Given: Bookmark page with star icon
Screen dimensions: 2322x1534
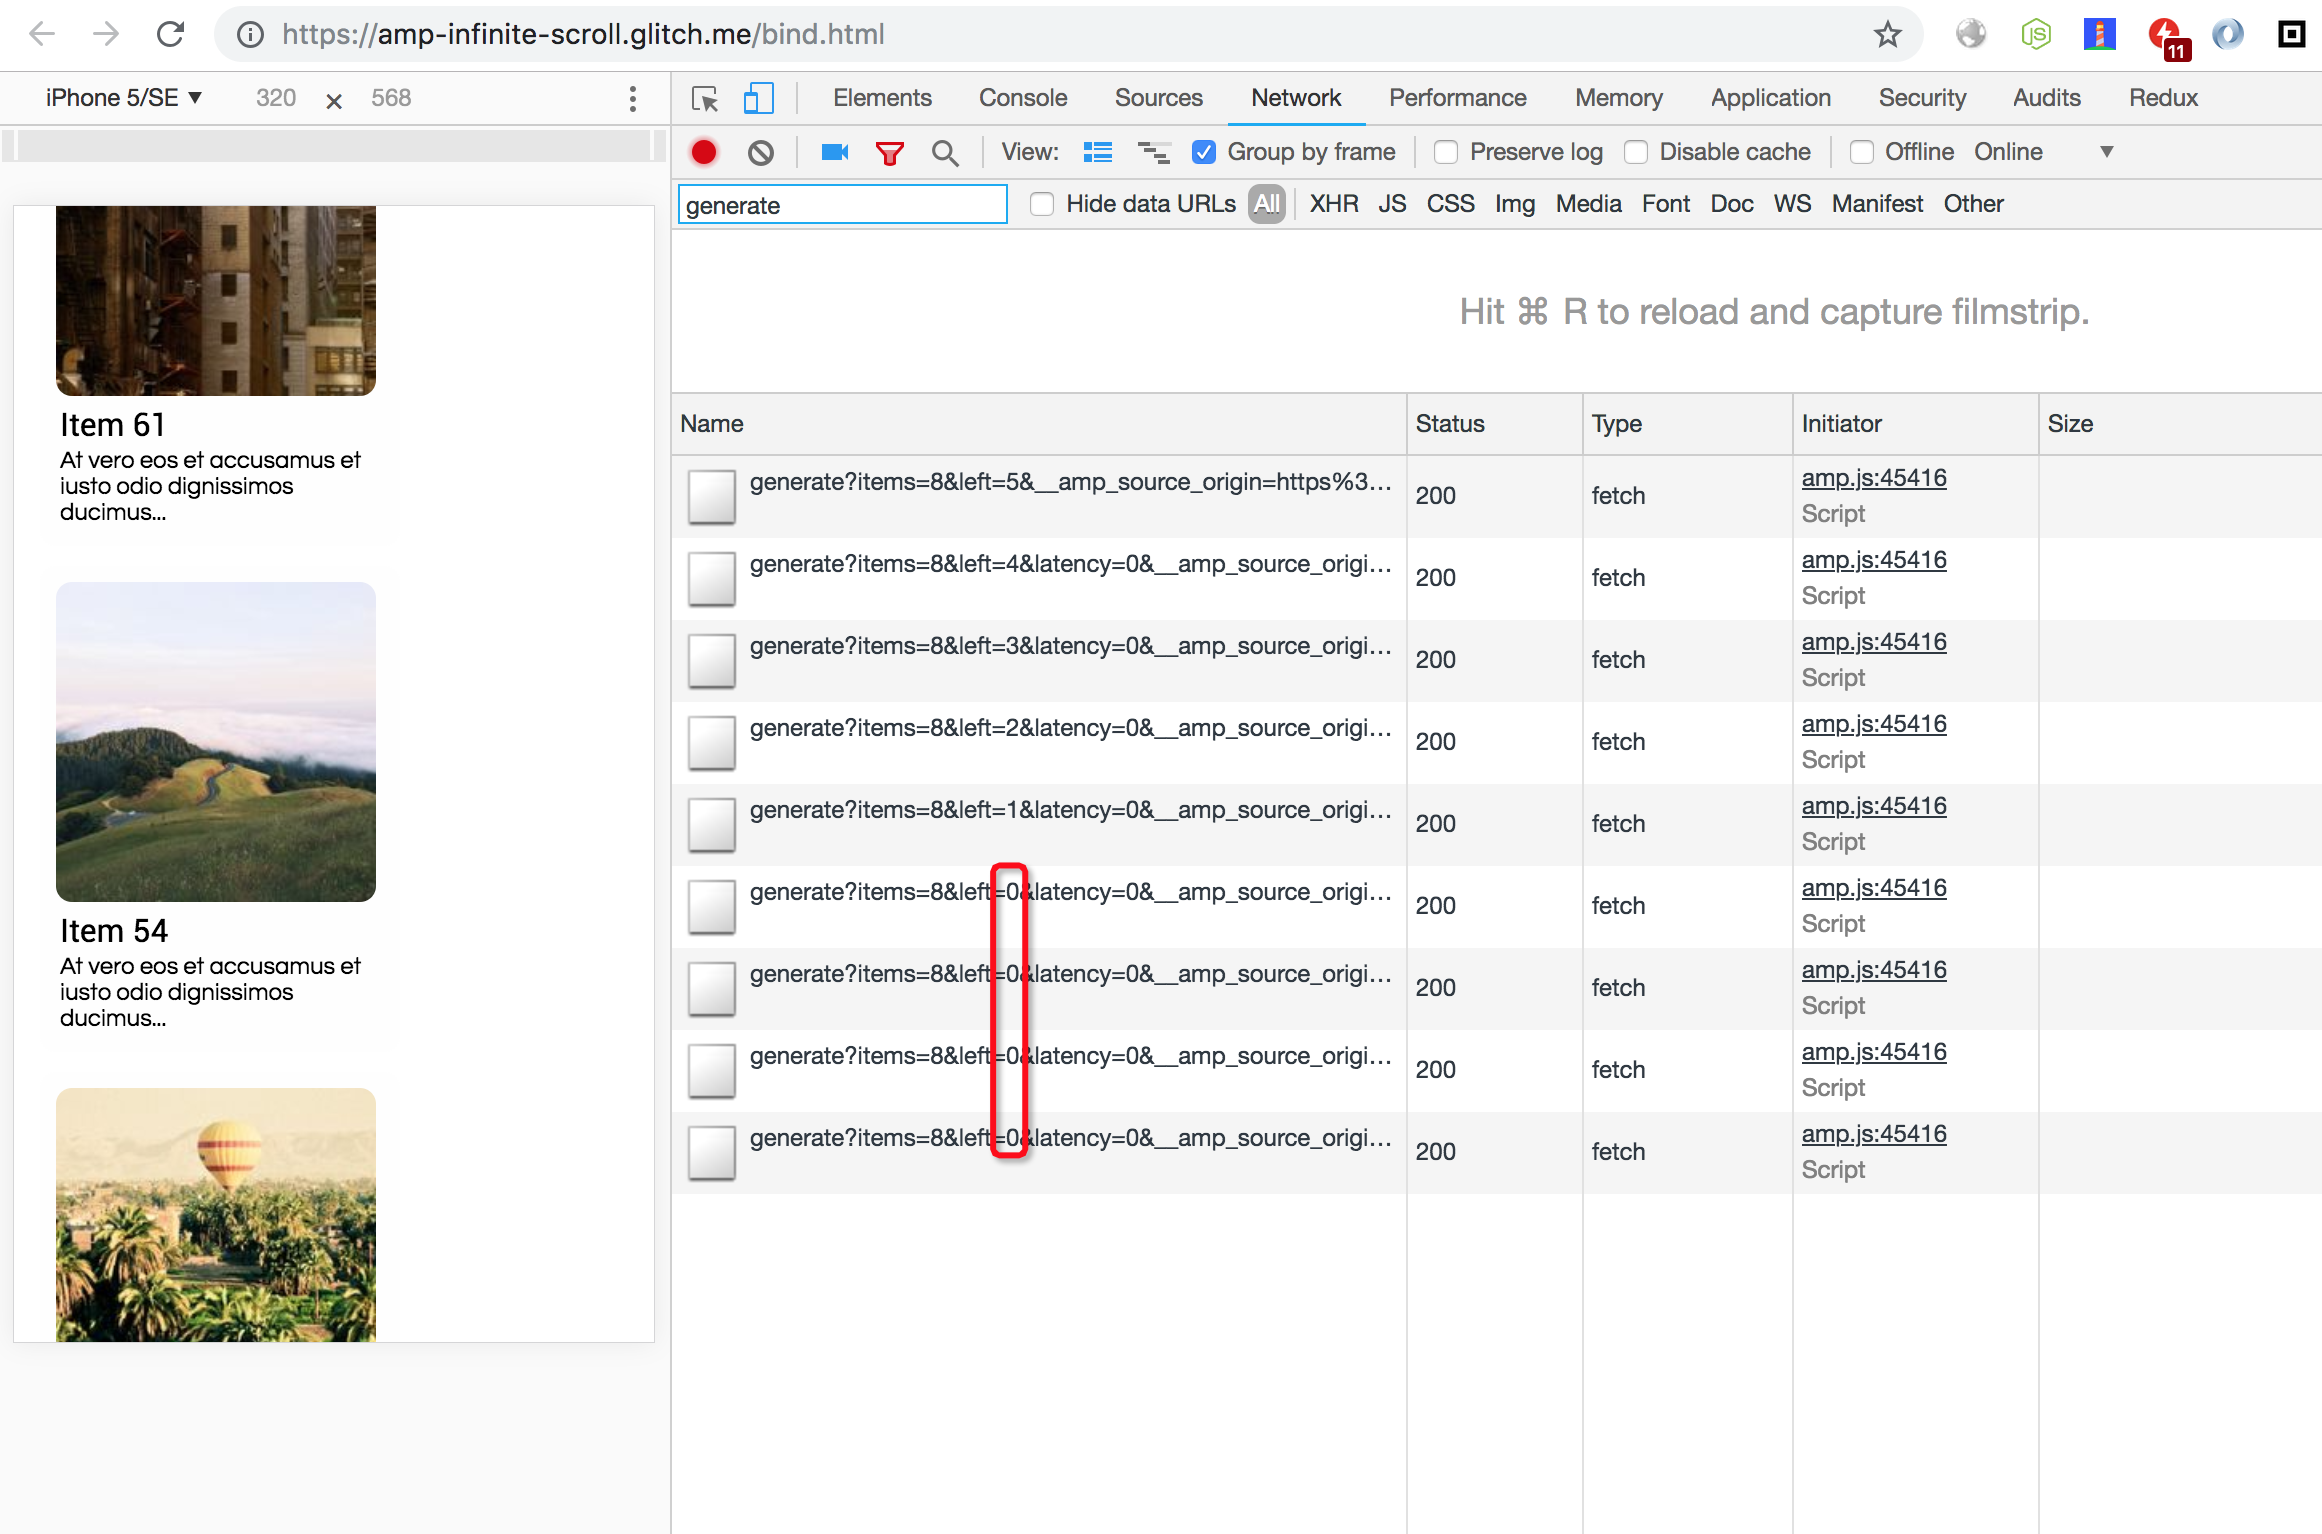Looking at the screenshot, I should point(1887,35).
